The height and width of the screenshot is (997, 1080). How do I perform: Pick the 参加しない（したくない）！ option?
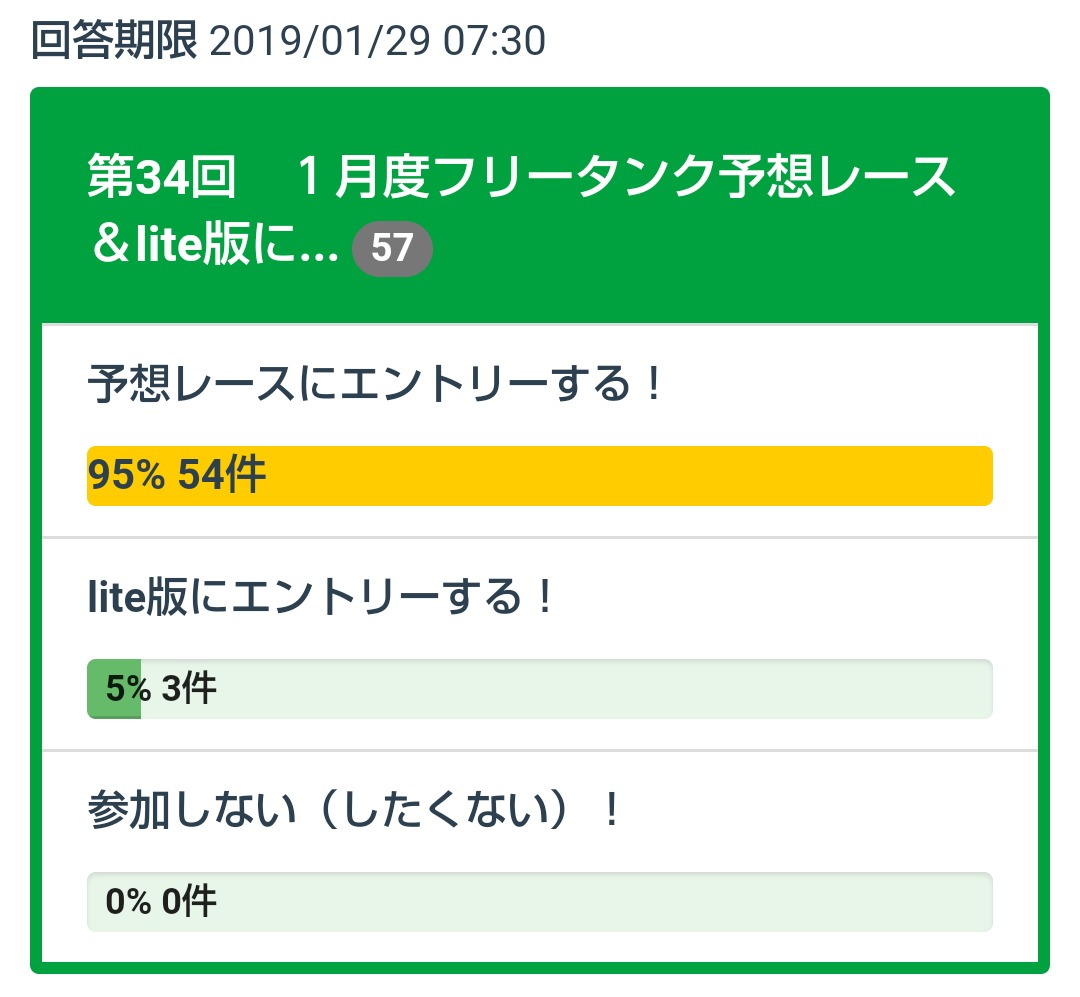[354, 810]
